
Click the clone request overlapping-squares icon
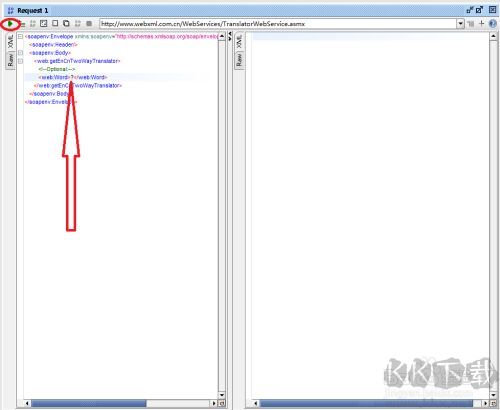pos(66,23)
